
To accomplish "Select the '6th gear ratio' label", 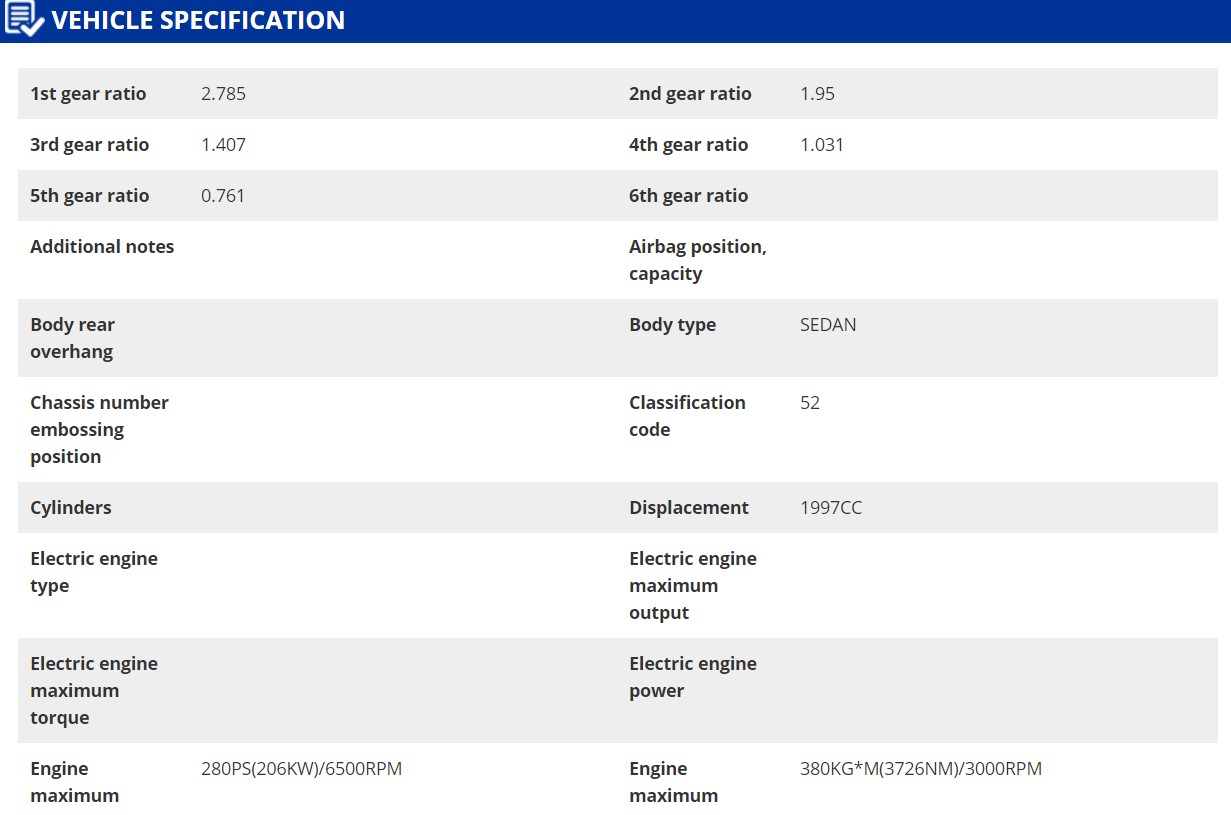I will coord(688,196).
